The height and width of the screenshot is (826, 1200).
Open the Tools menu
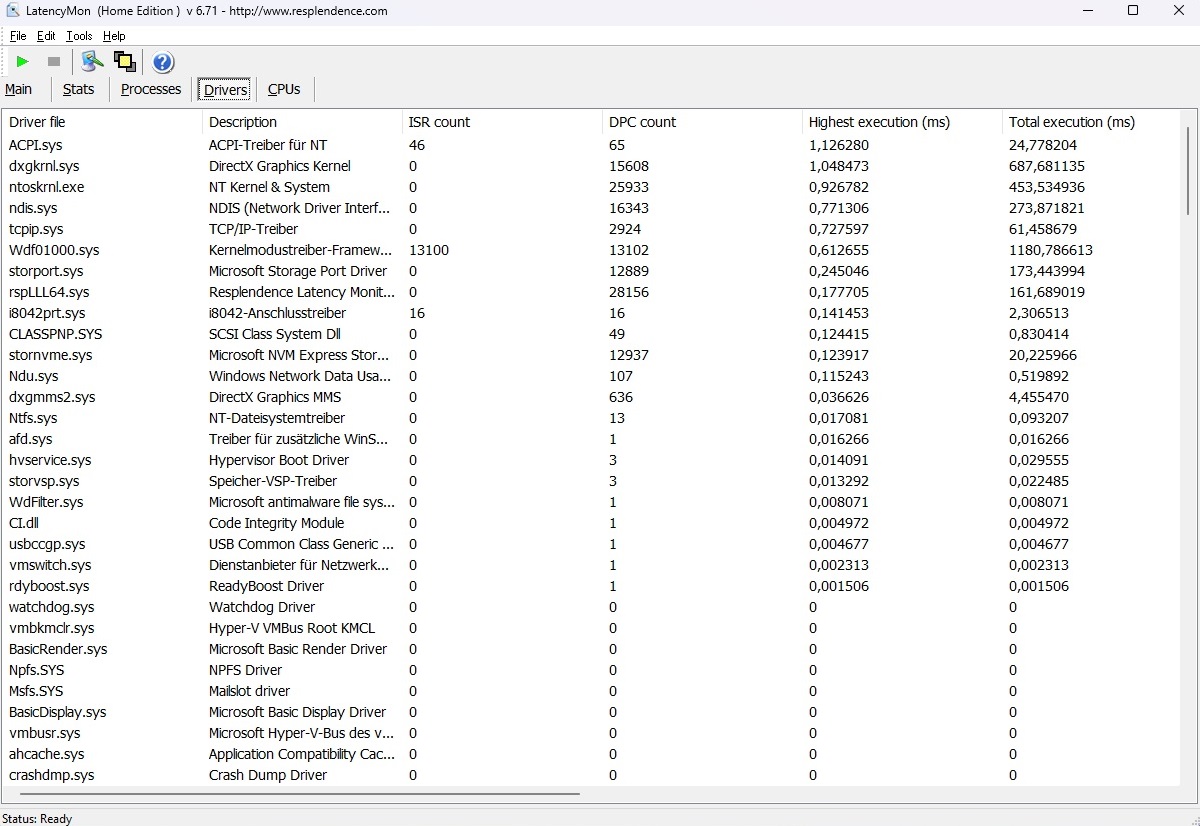(79, 36)
